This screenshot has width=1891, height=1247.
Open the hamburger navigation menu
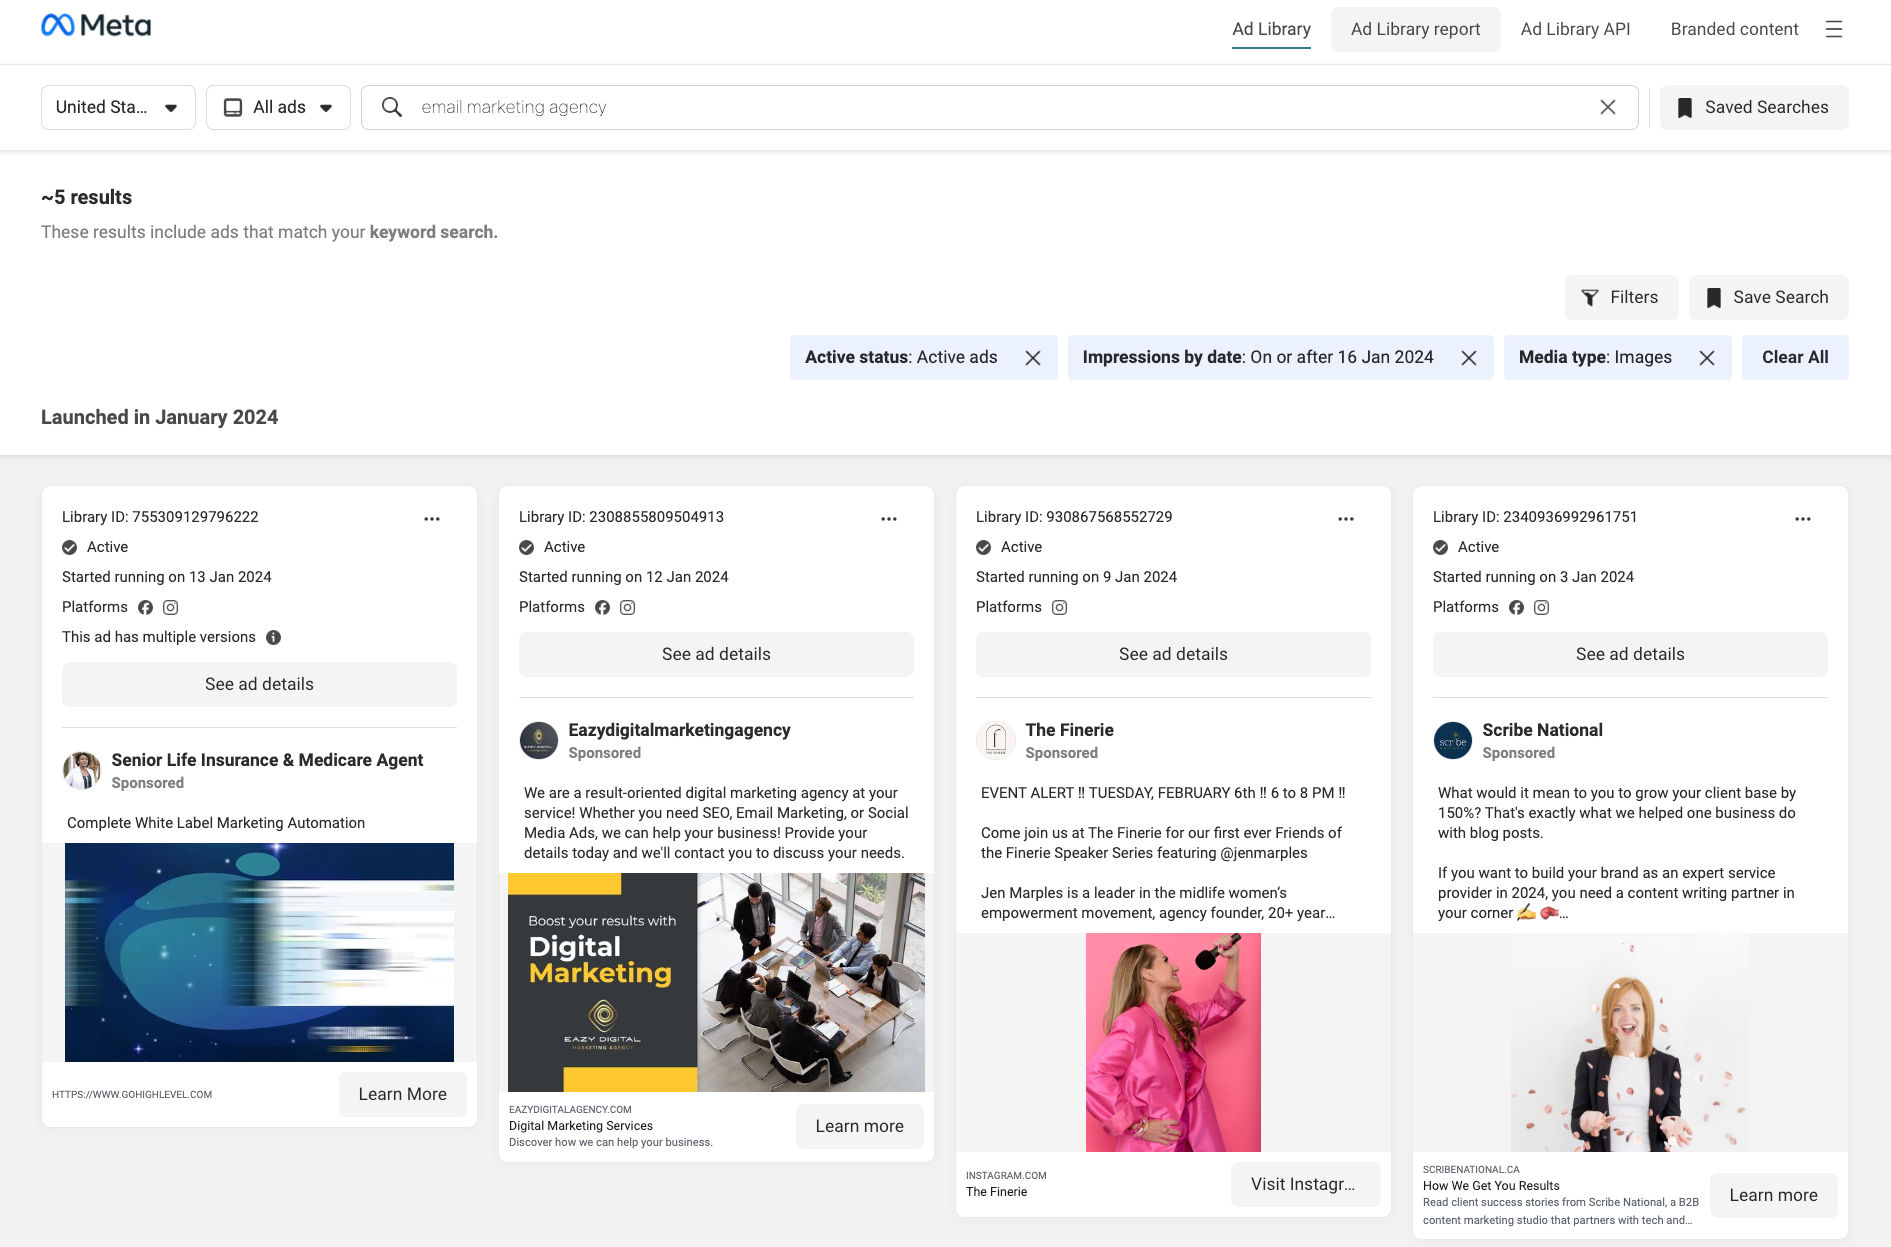[1836, 29]
